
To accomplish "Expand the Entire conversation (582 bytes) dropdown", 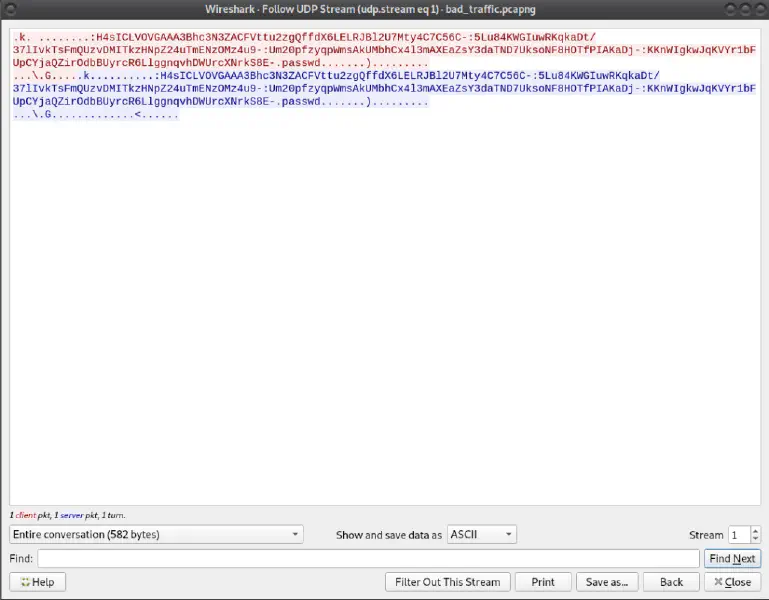I will click(155, 535).
